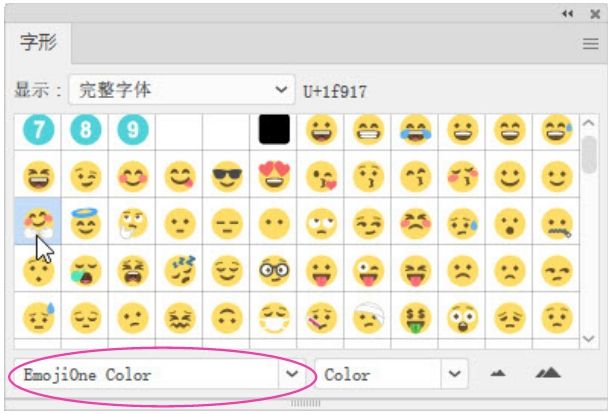Viewport: 612px width, 414px height.
Task: Pick the winking face emoji
Action: [x=85, y=176]
